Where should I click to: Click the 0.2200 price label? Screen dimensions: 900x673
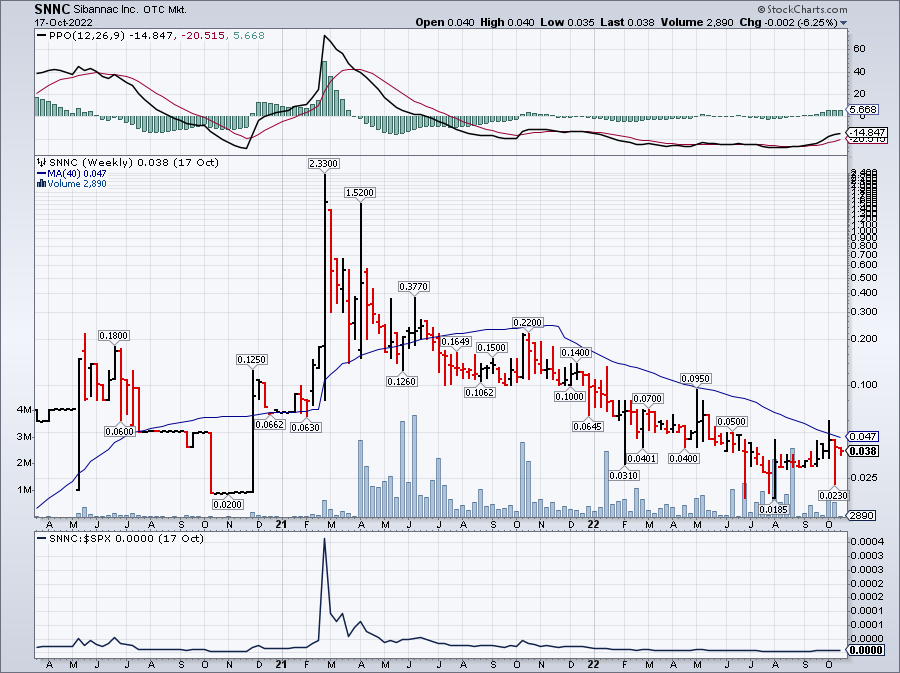(x=527, y=322)
